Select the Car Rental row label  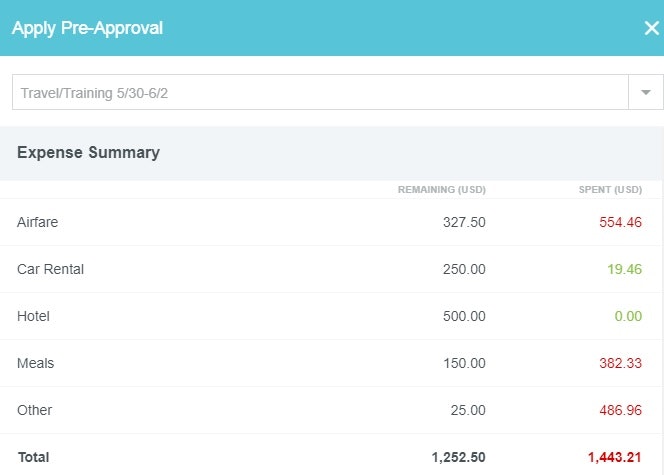pos(50,269)
